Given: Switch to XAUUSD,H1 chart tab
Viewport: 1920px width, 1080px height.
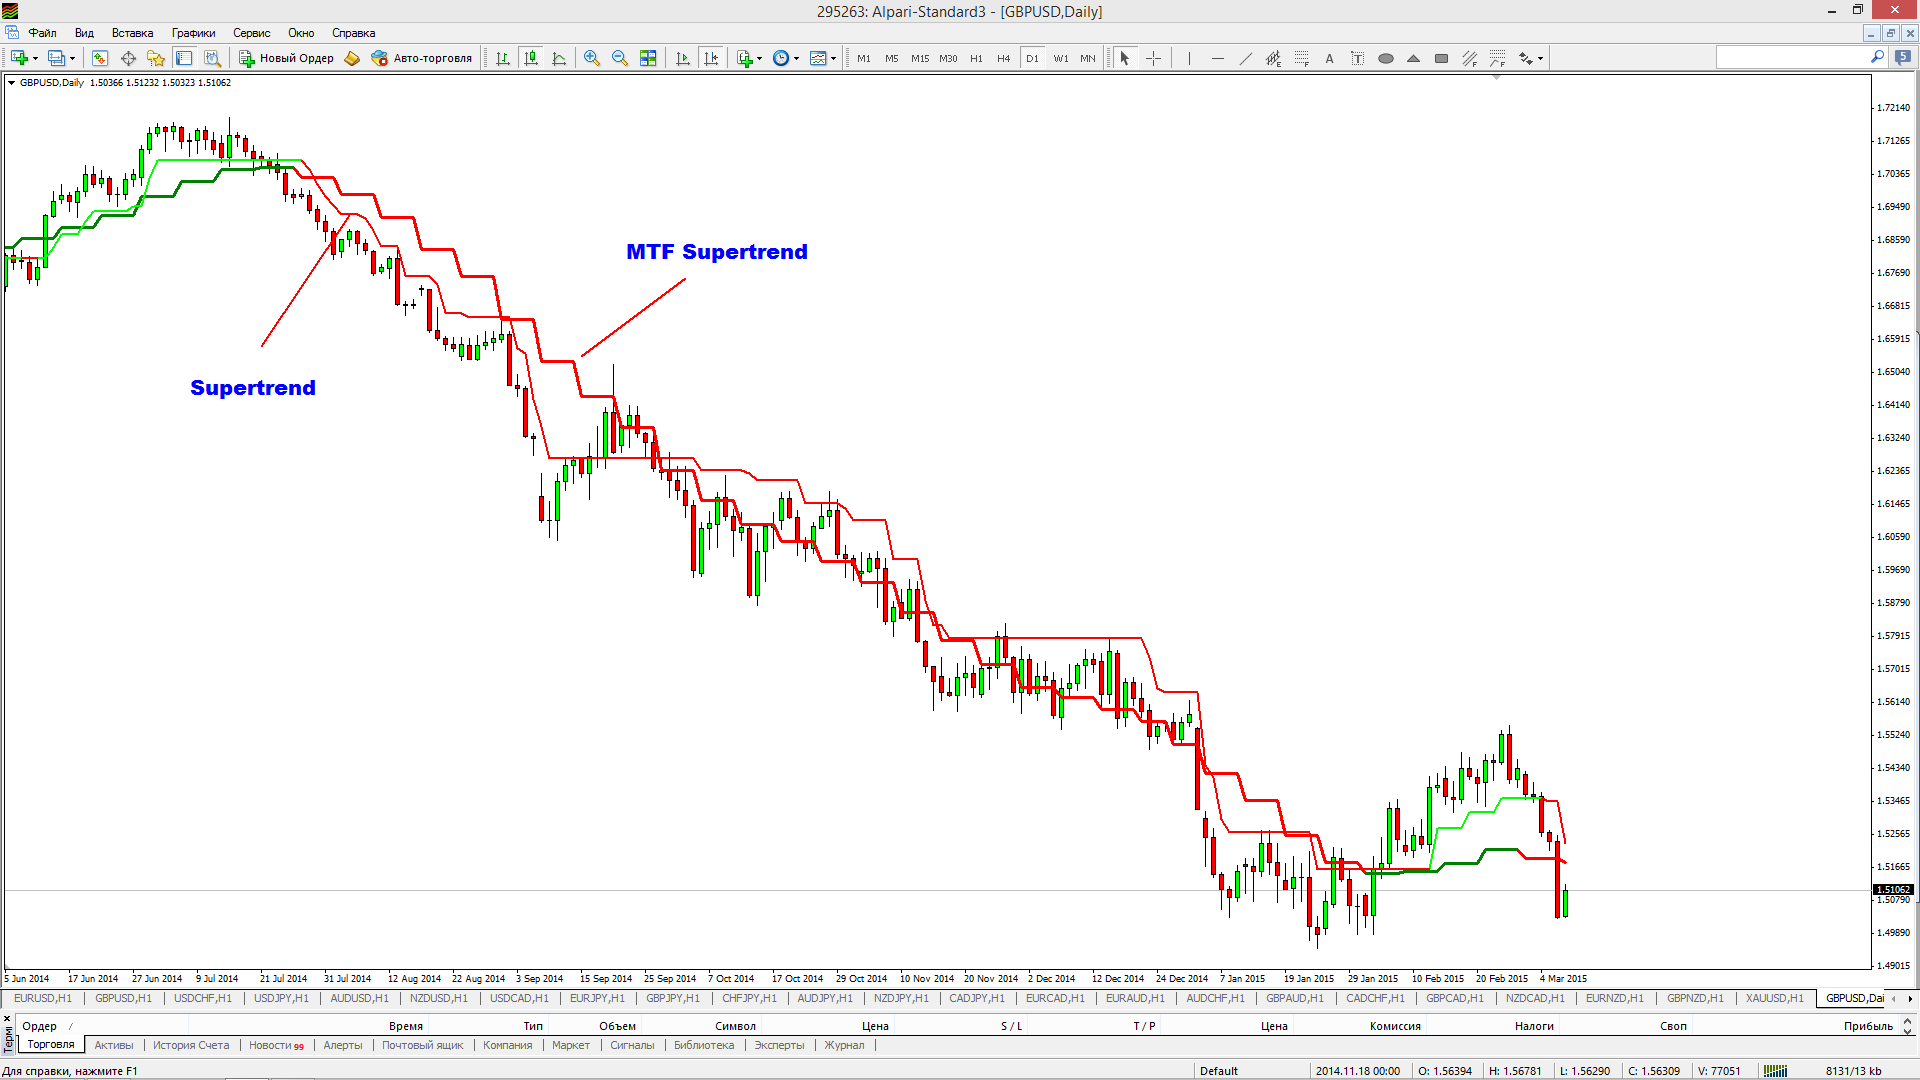Looking at the screenshot, I should [x=1774, y=998].
